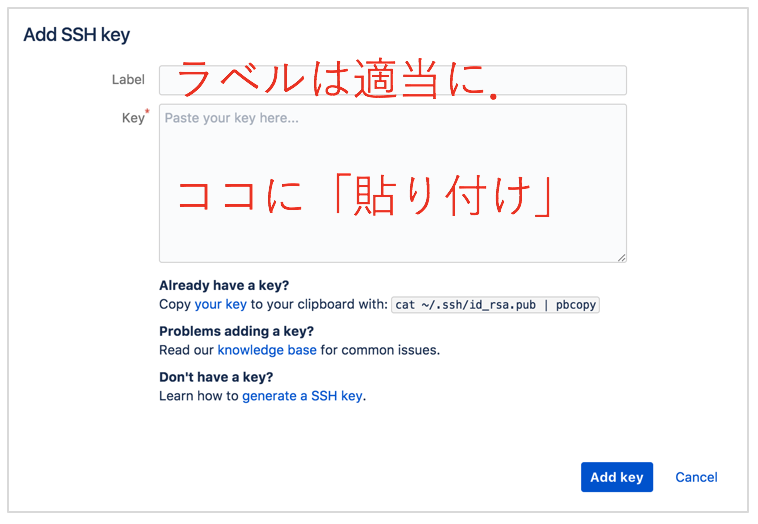758x524 pixels.
Task: Click the 'Don't have a key?' heading
Action: pyautogui.click(x=216, y=377)
